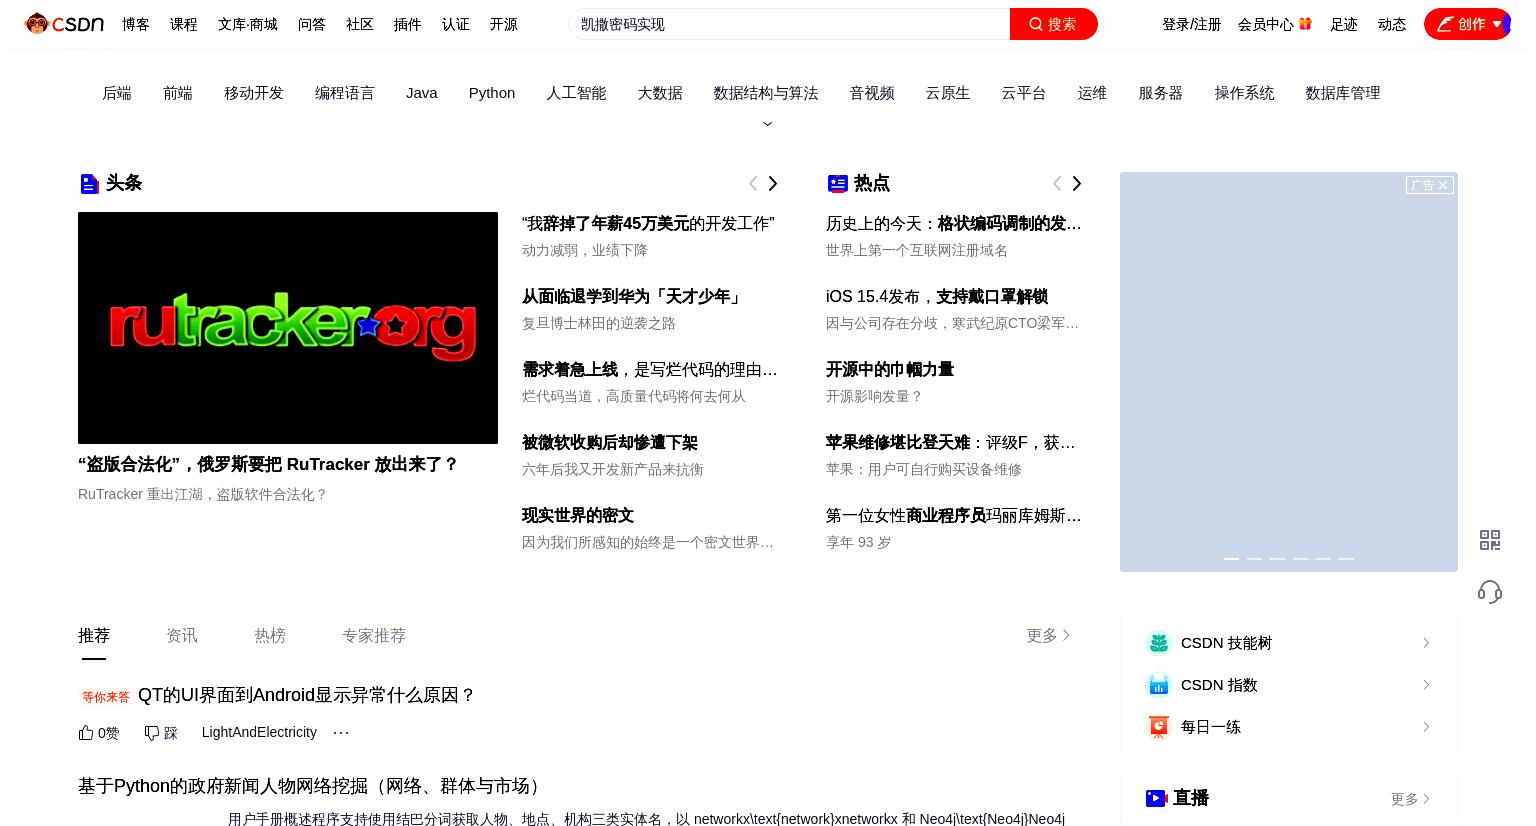
Task: Select the first ad carousel indicator
Action: point(1231,558)
